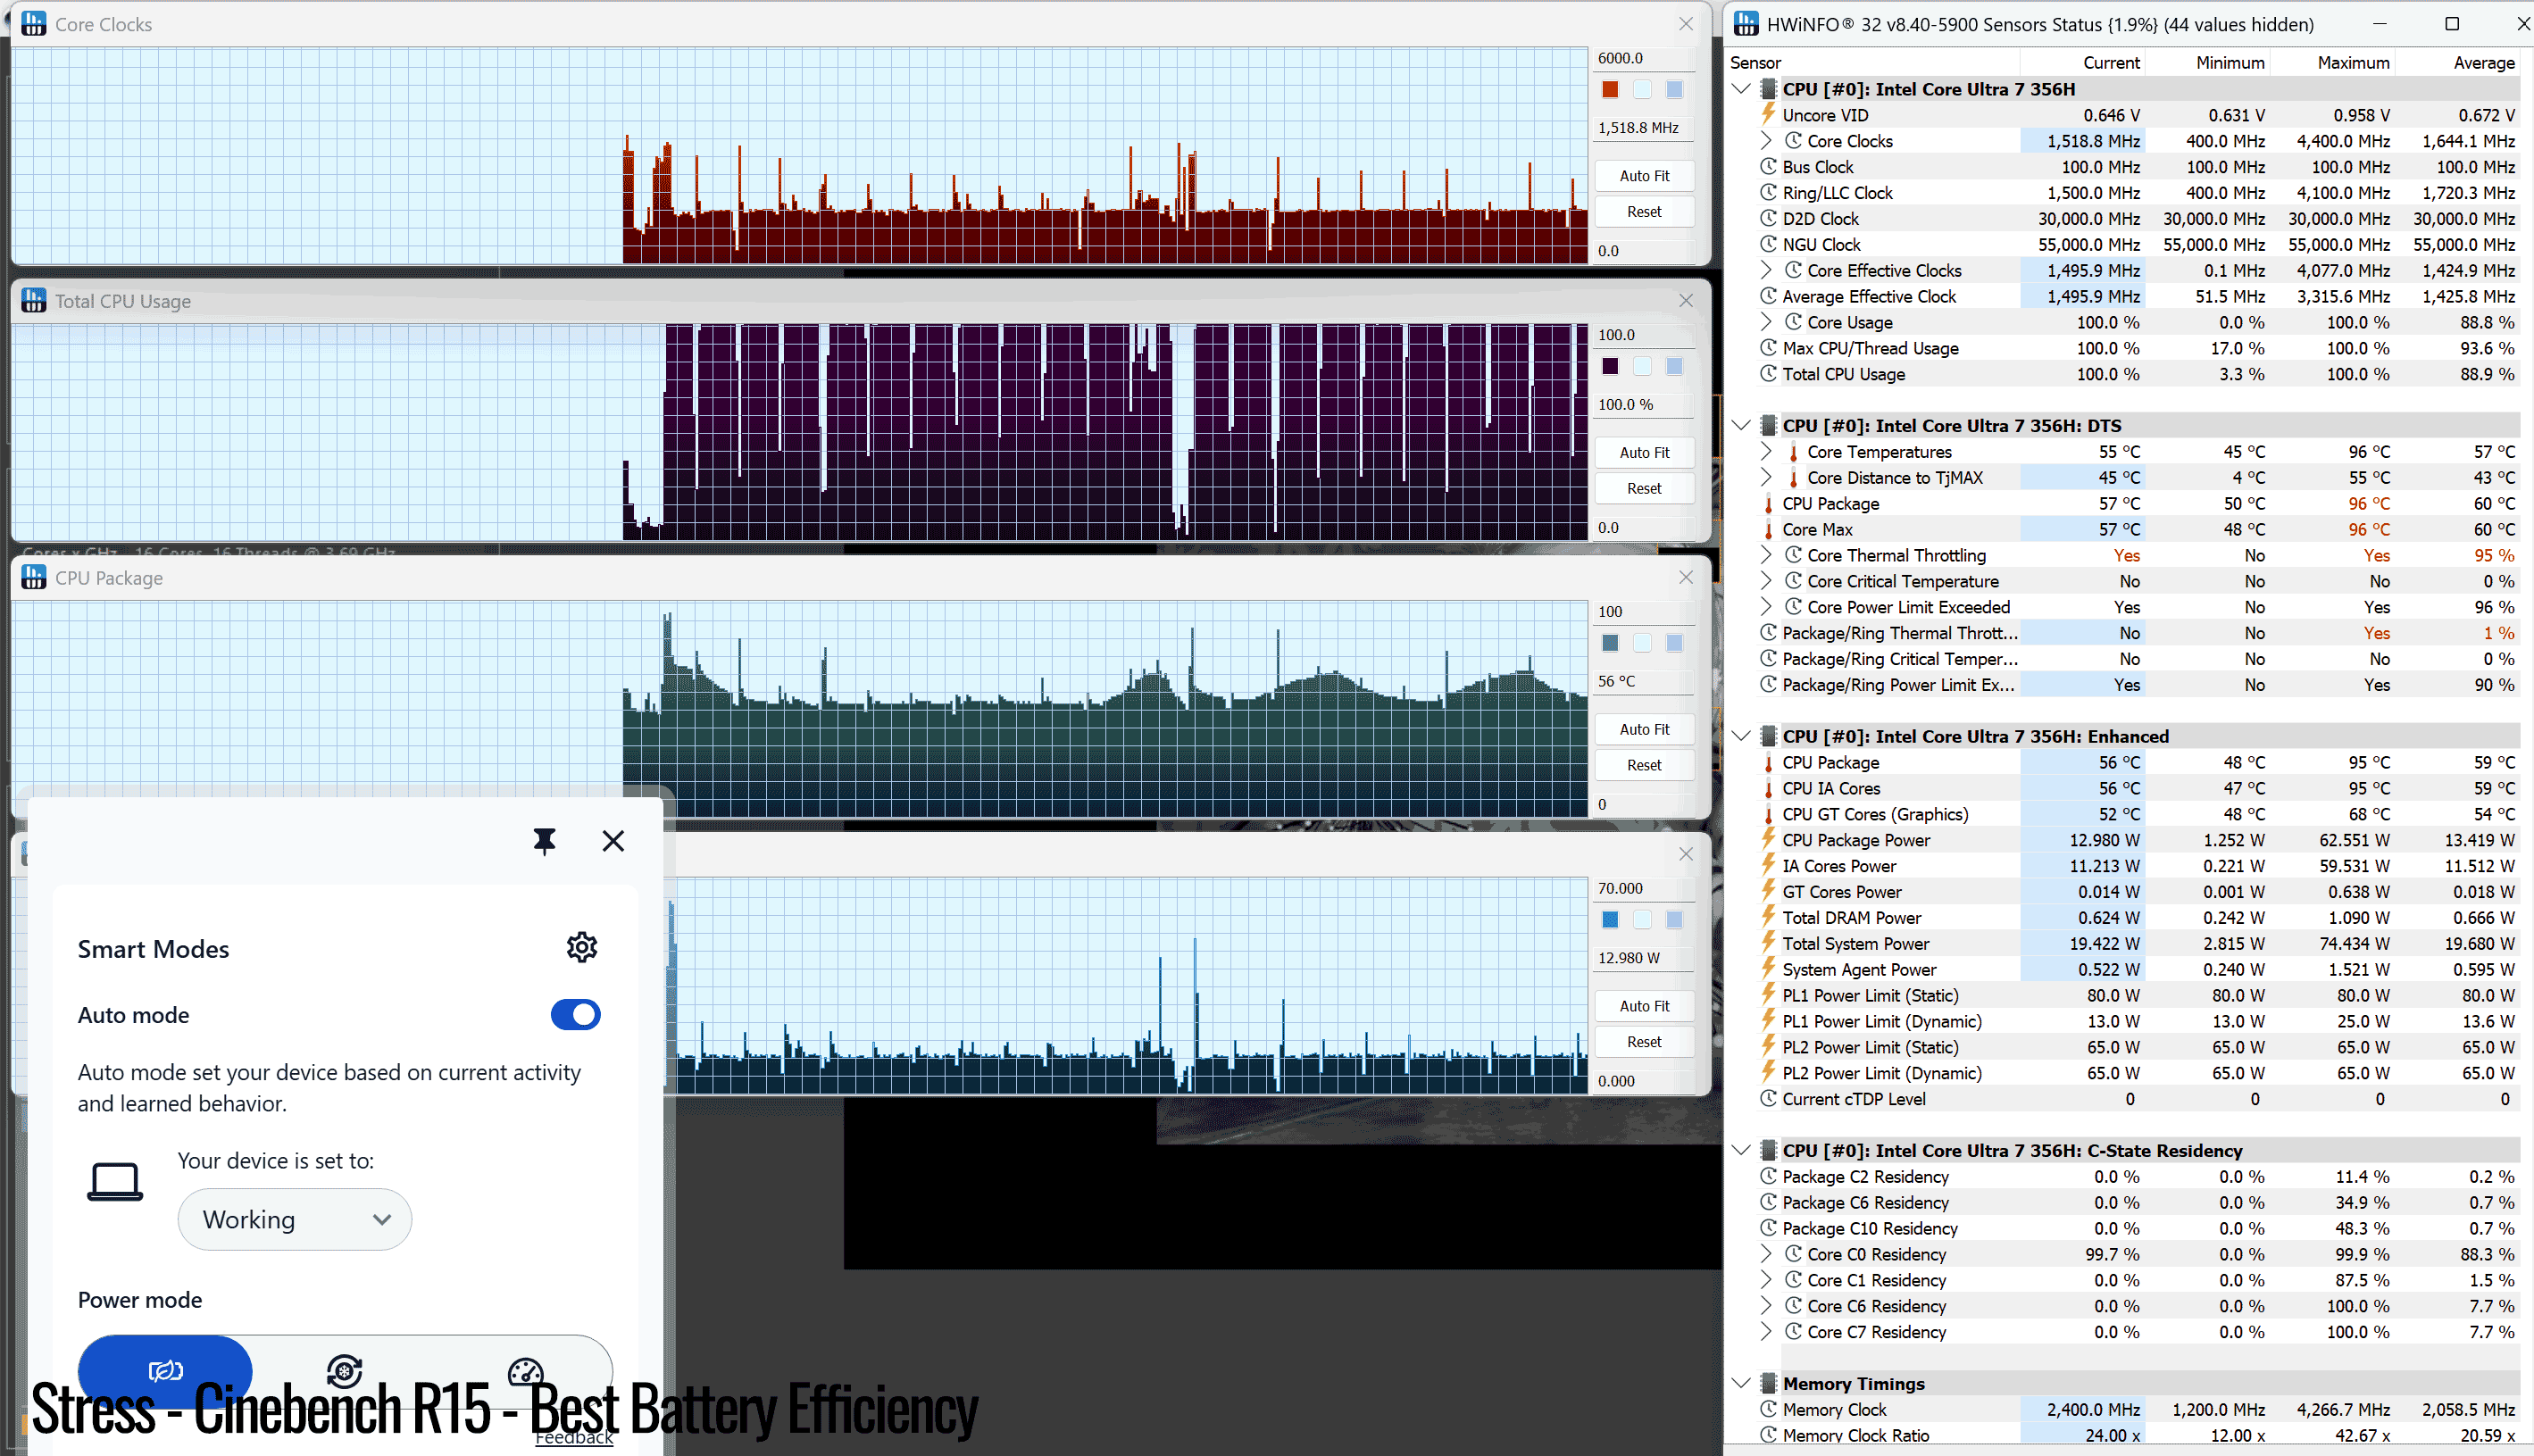
Task: Click the IA Cores Power lightning icon
Action: coord(1768,866)
